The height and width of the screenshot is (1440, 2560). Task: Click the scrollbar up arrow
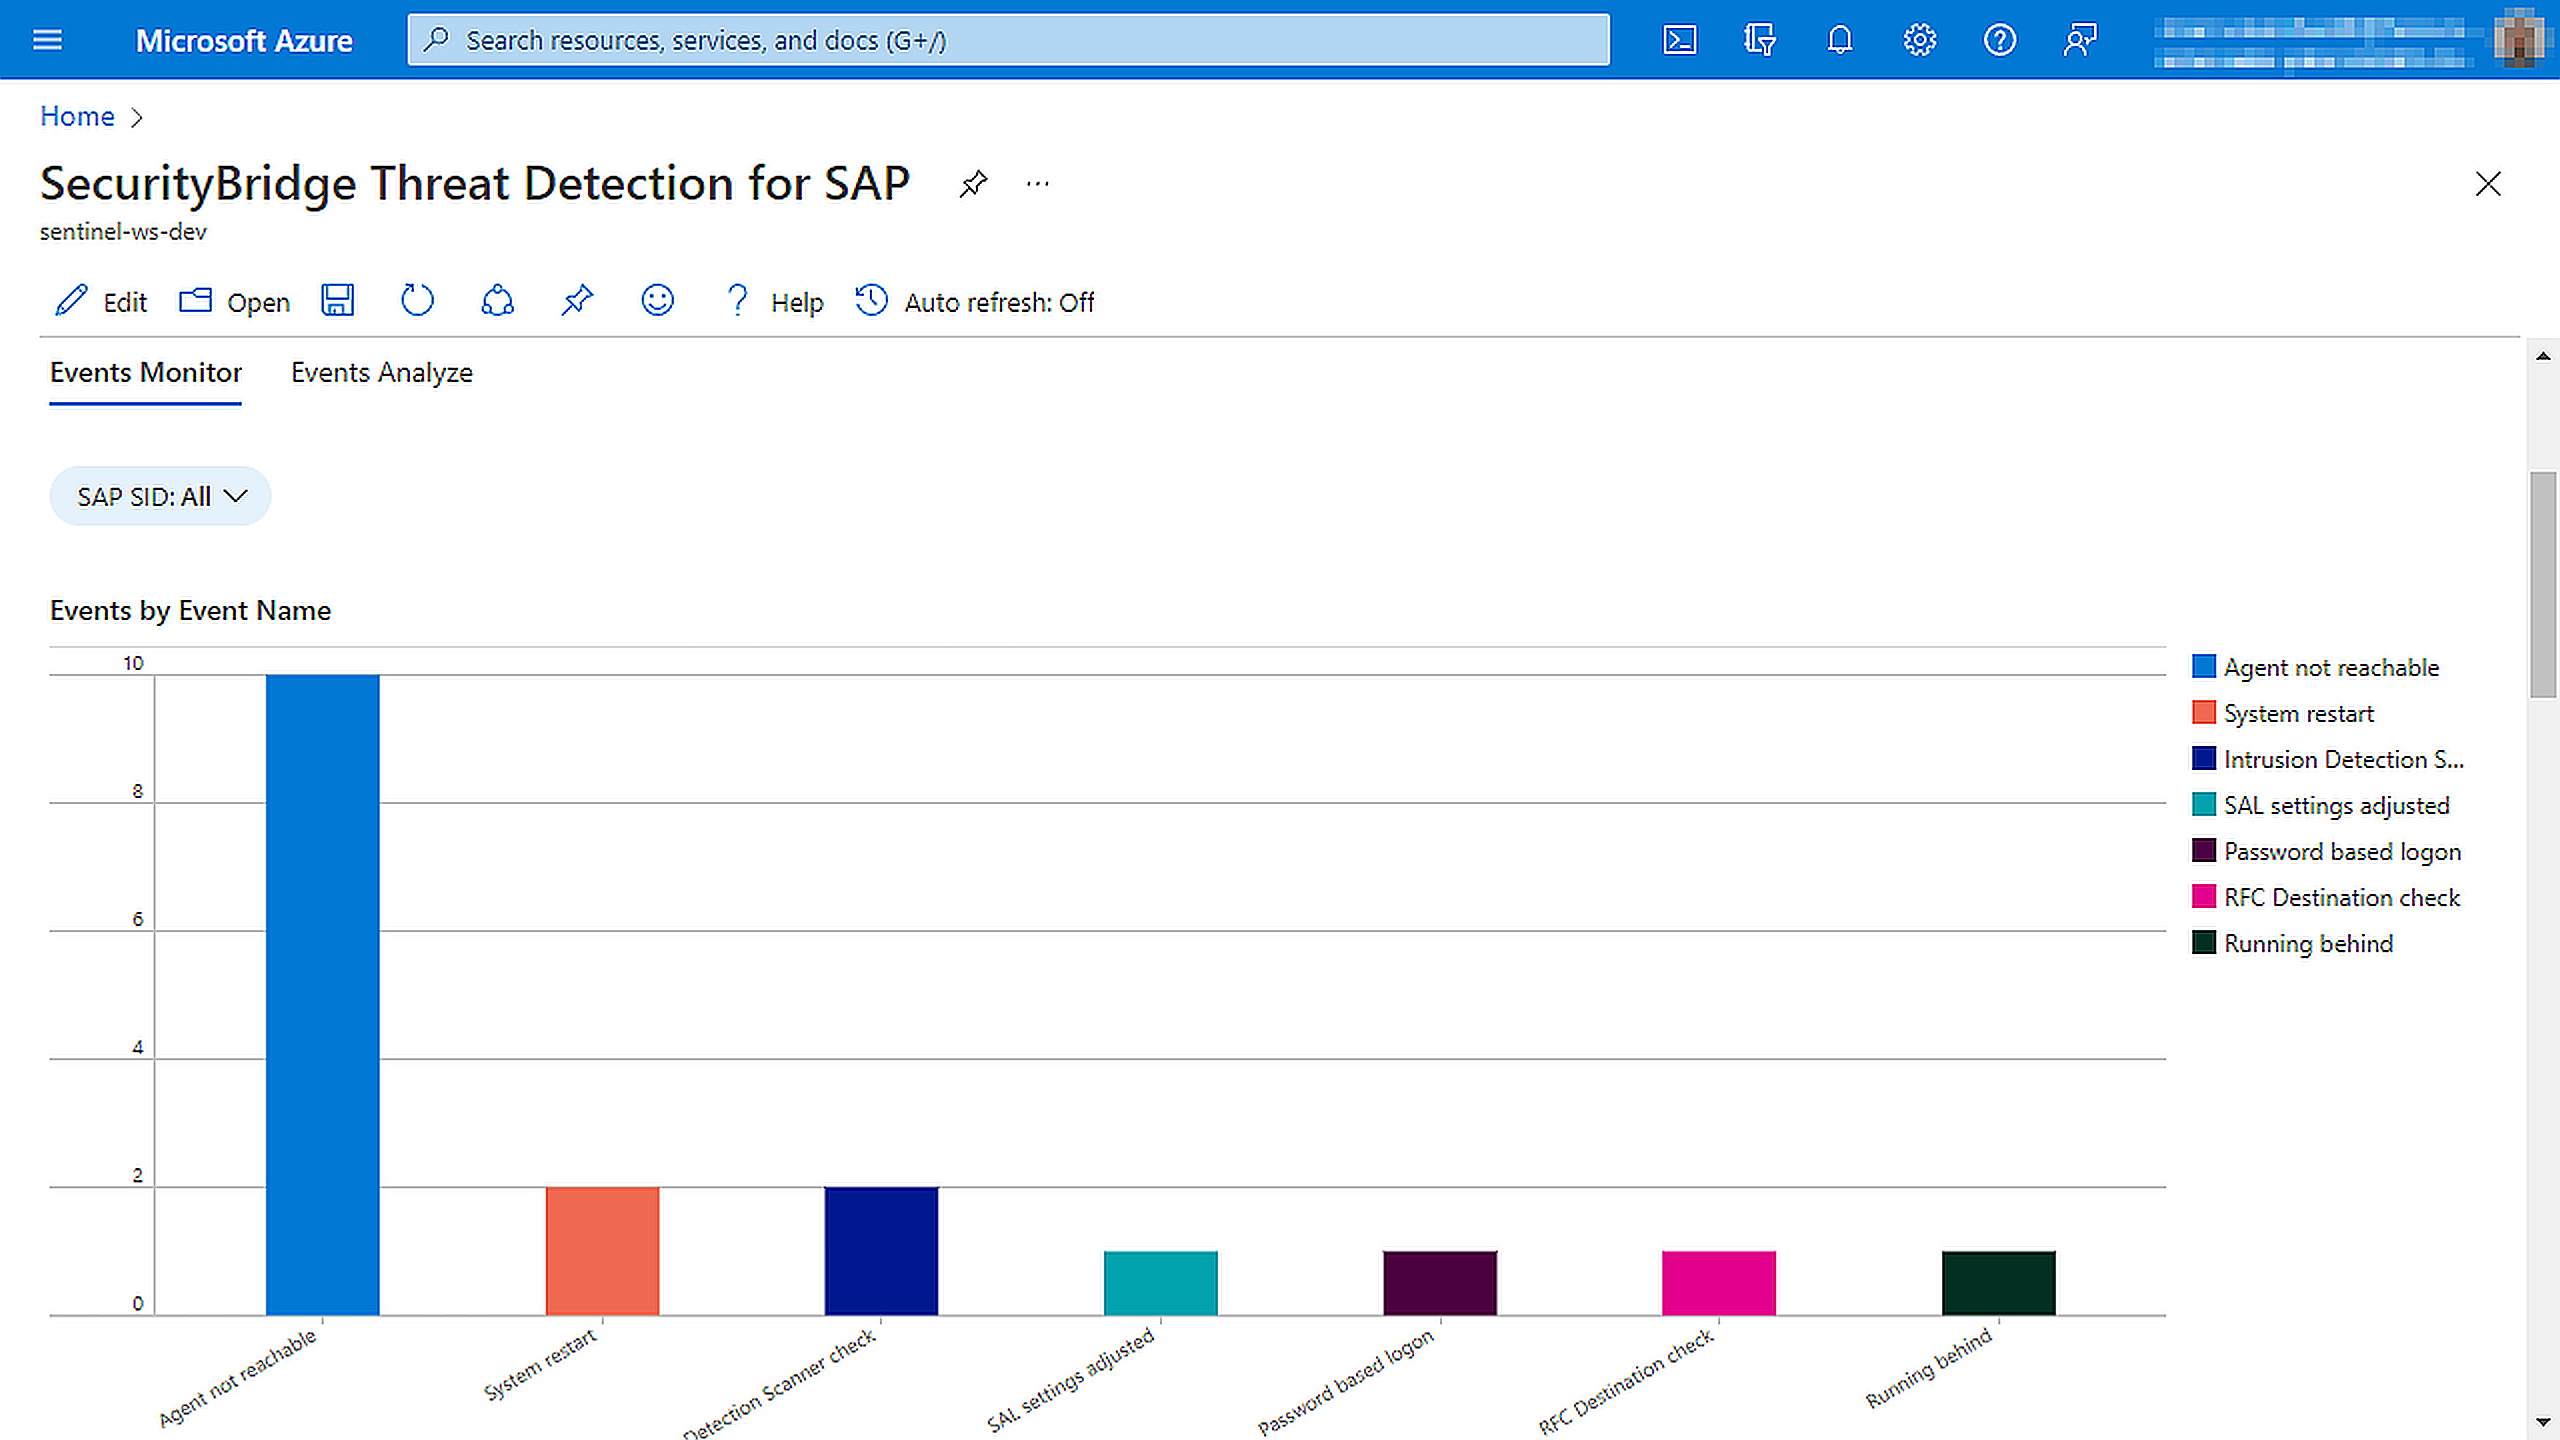2543,357
